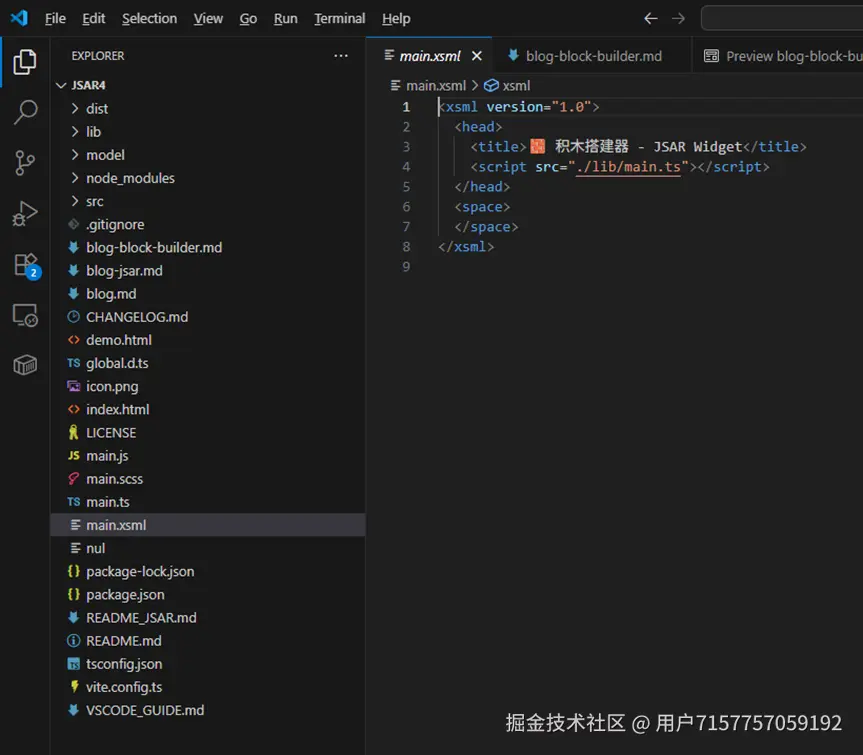The width and height of the screenshot is (863, 755).
Task: Click the command center search box
Action: point(782,19)
